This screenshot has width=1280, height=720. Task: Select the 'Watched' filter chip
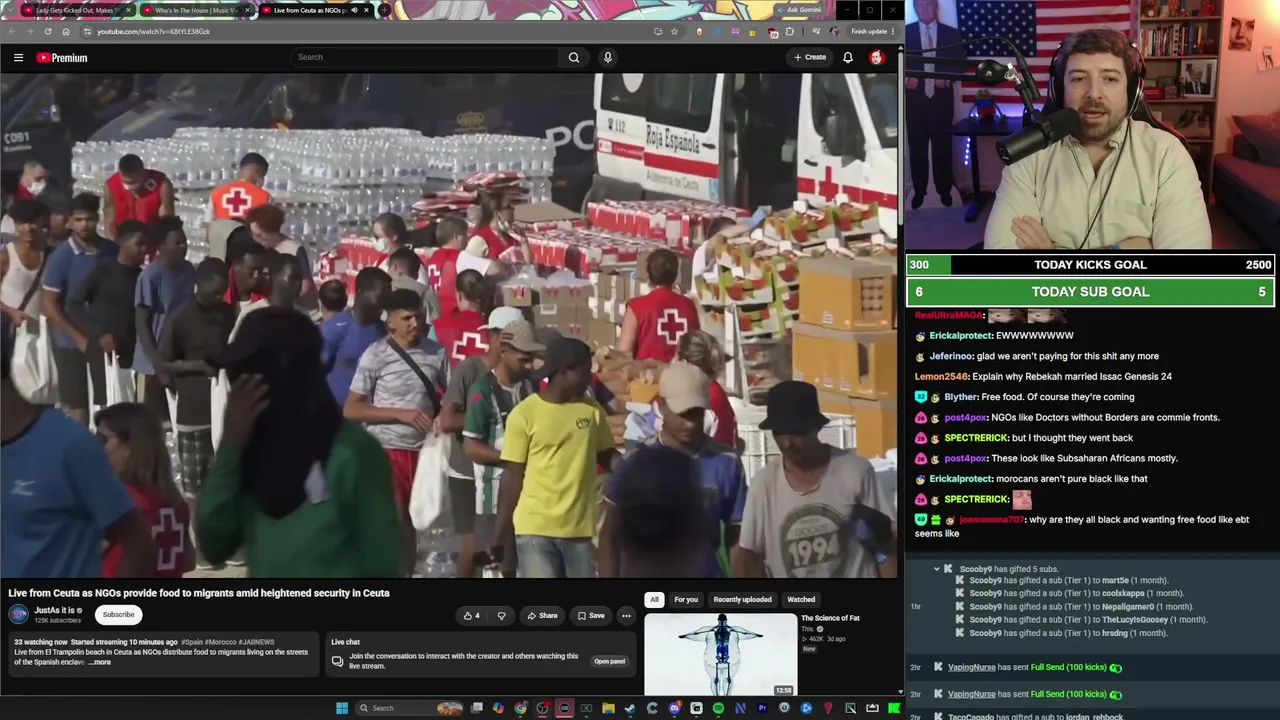pos(801,600)
